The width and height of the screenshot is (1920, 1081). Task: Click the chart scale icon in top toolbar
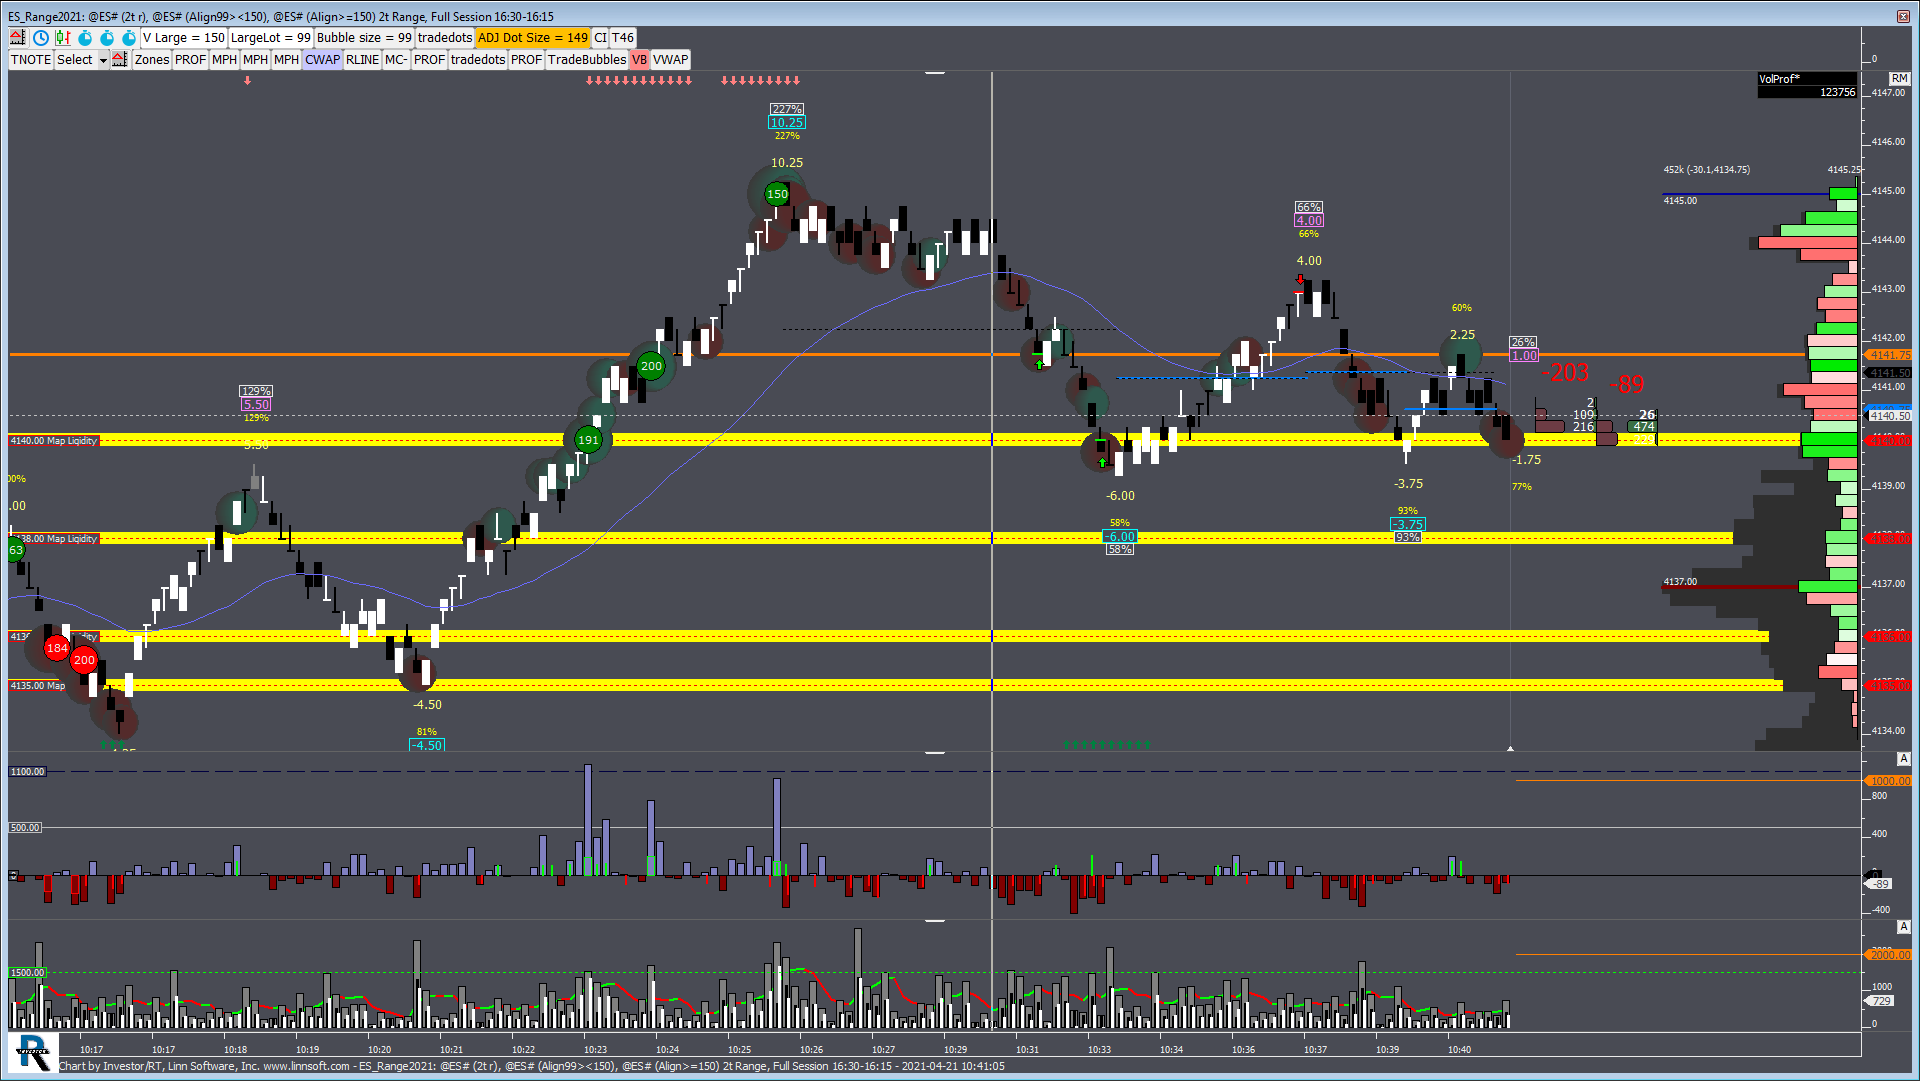pos(18,38)
